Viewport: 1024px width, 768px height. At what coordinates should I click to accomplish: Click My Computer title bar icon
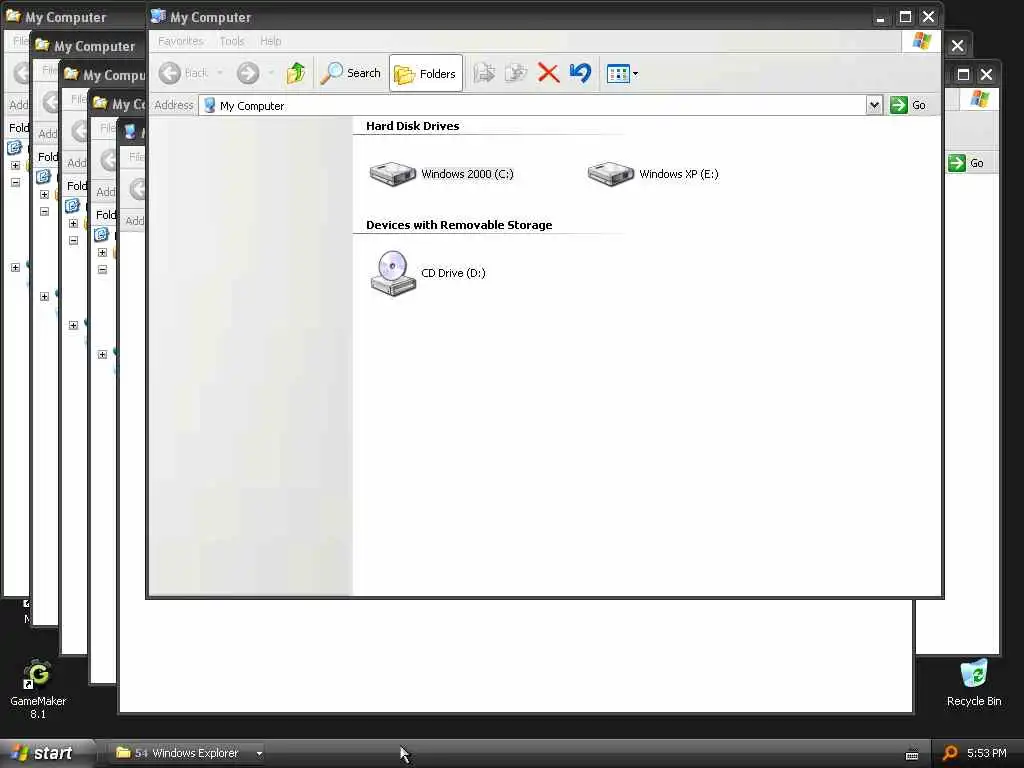(x=158, y=16)
